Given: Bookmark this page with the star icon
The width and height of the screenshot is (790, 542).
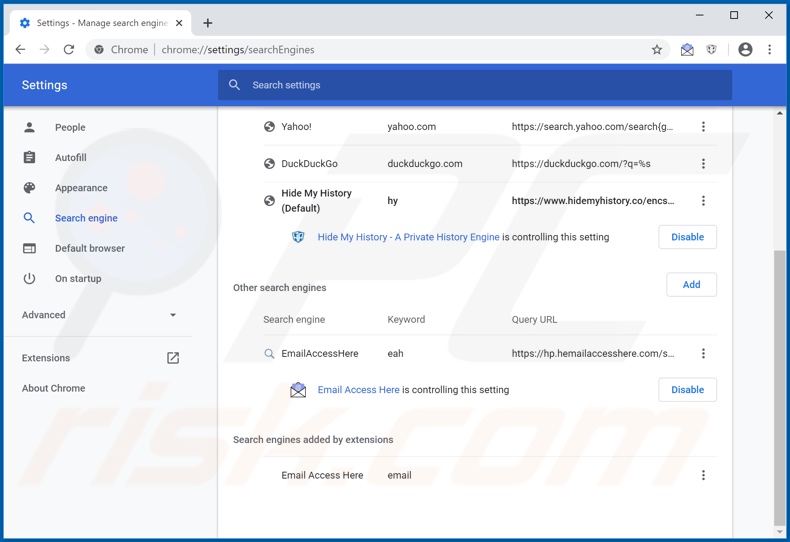Looking at the screenshot, I should pyautogui.click(x=657, y=49).
